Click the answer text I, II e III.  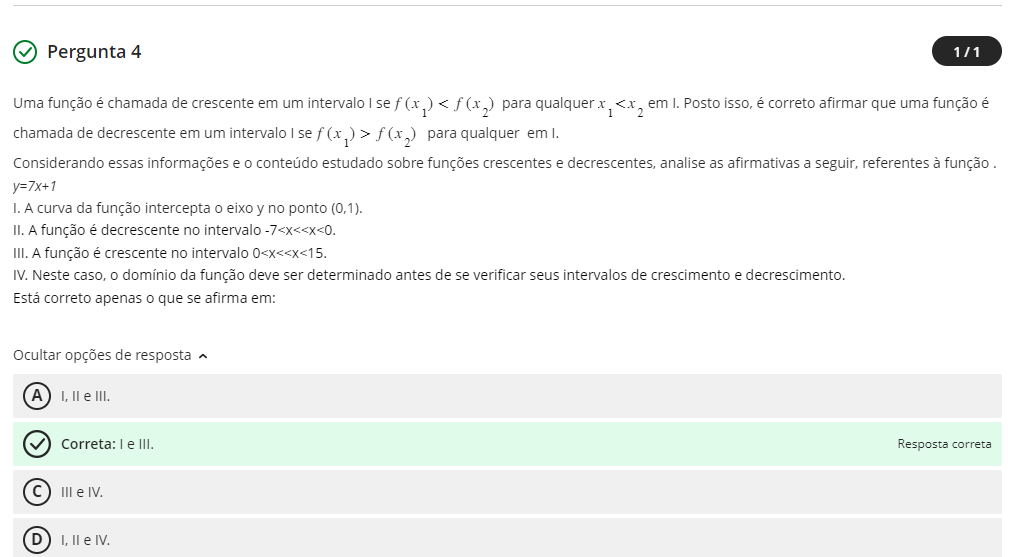click(86, 396)
